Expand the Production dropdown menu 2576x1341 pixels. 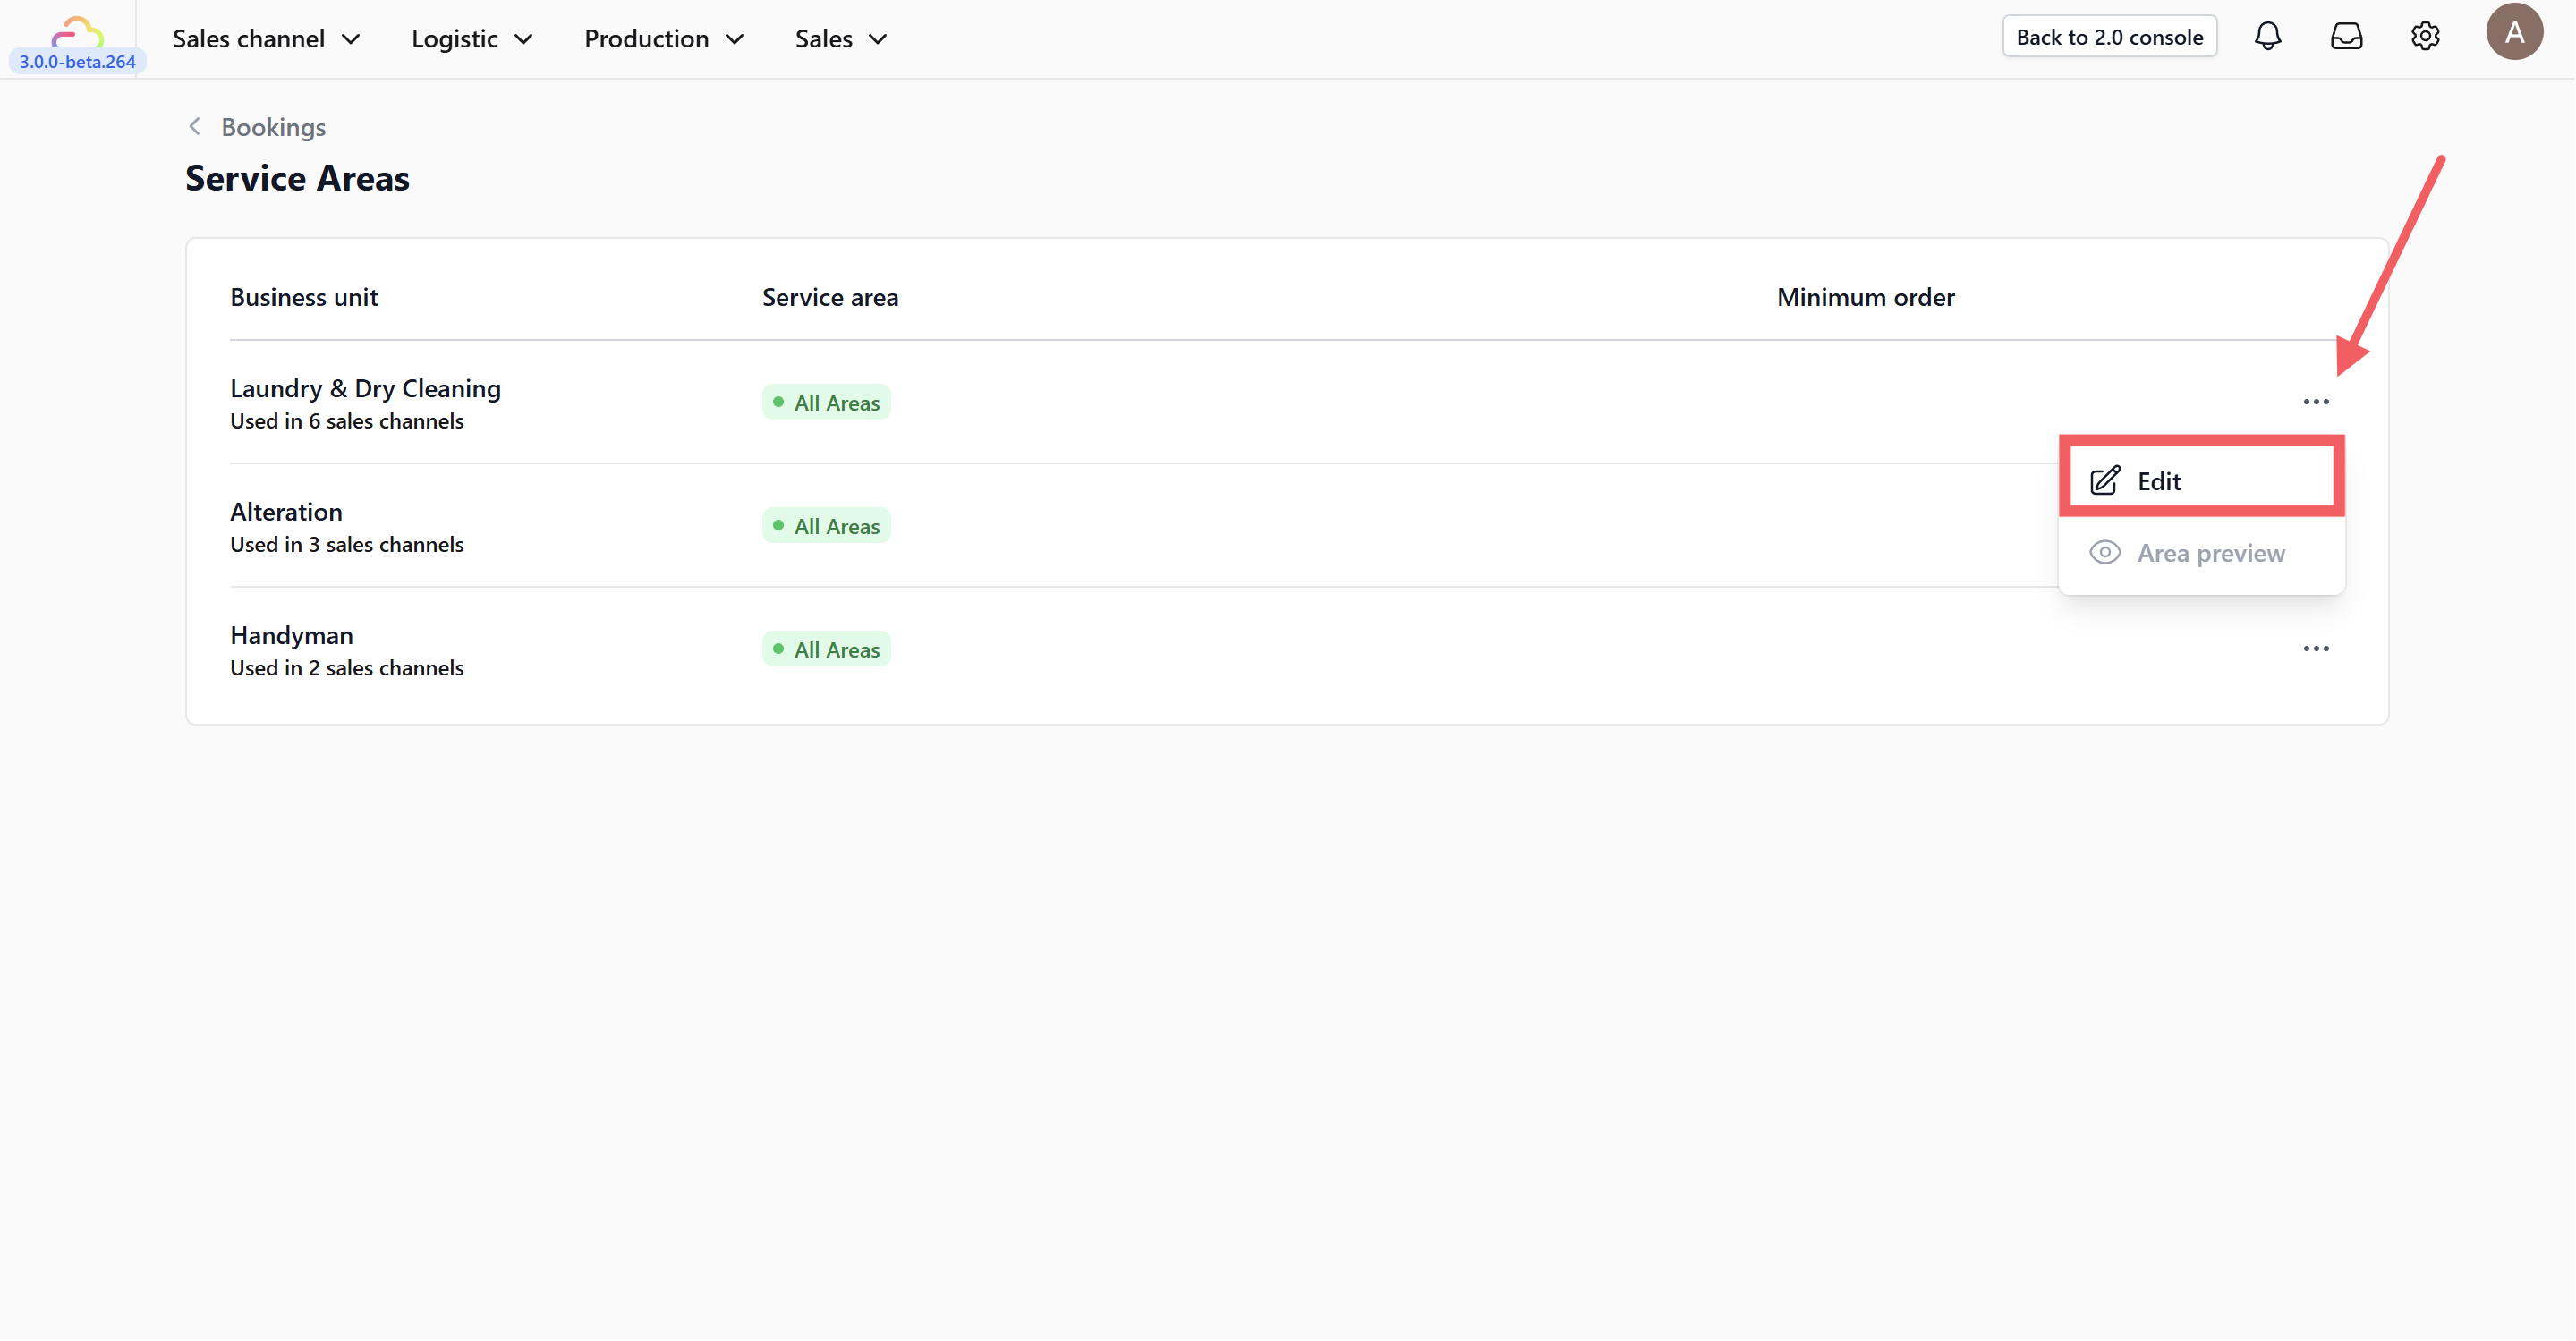click(x=664, y=39)
